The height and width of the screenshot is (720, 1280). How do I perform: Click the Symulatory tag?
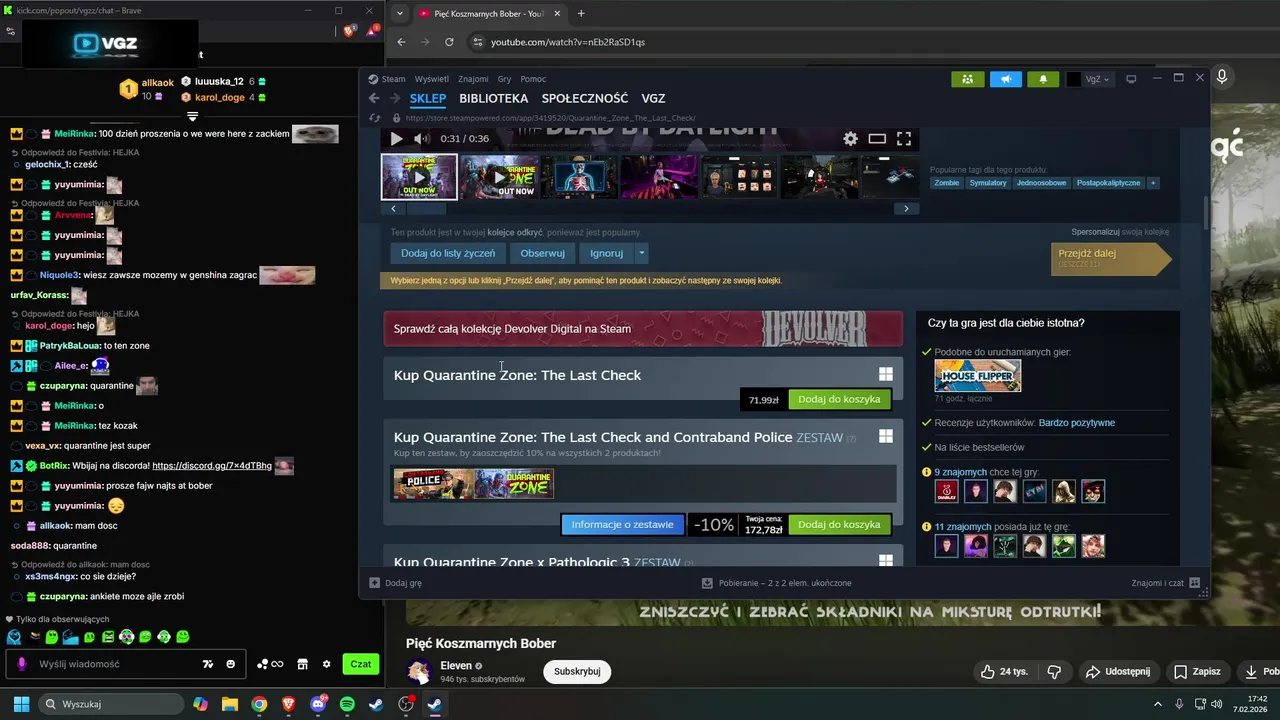point(988,183)
